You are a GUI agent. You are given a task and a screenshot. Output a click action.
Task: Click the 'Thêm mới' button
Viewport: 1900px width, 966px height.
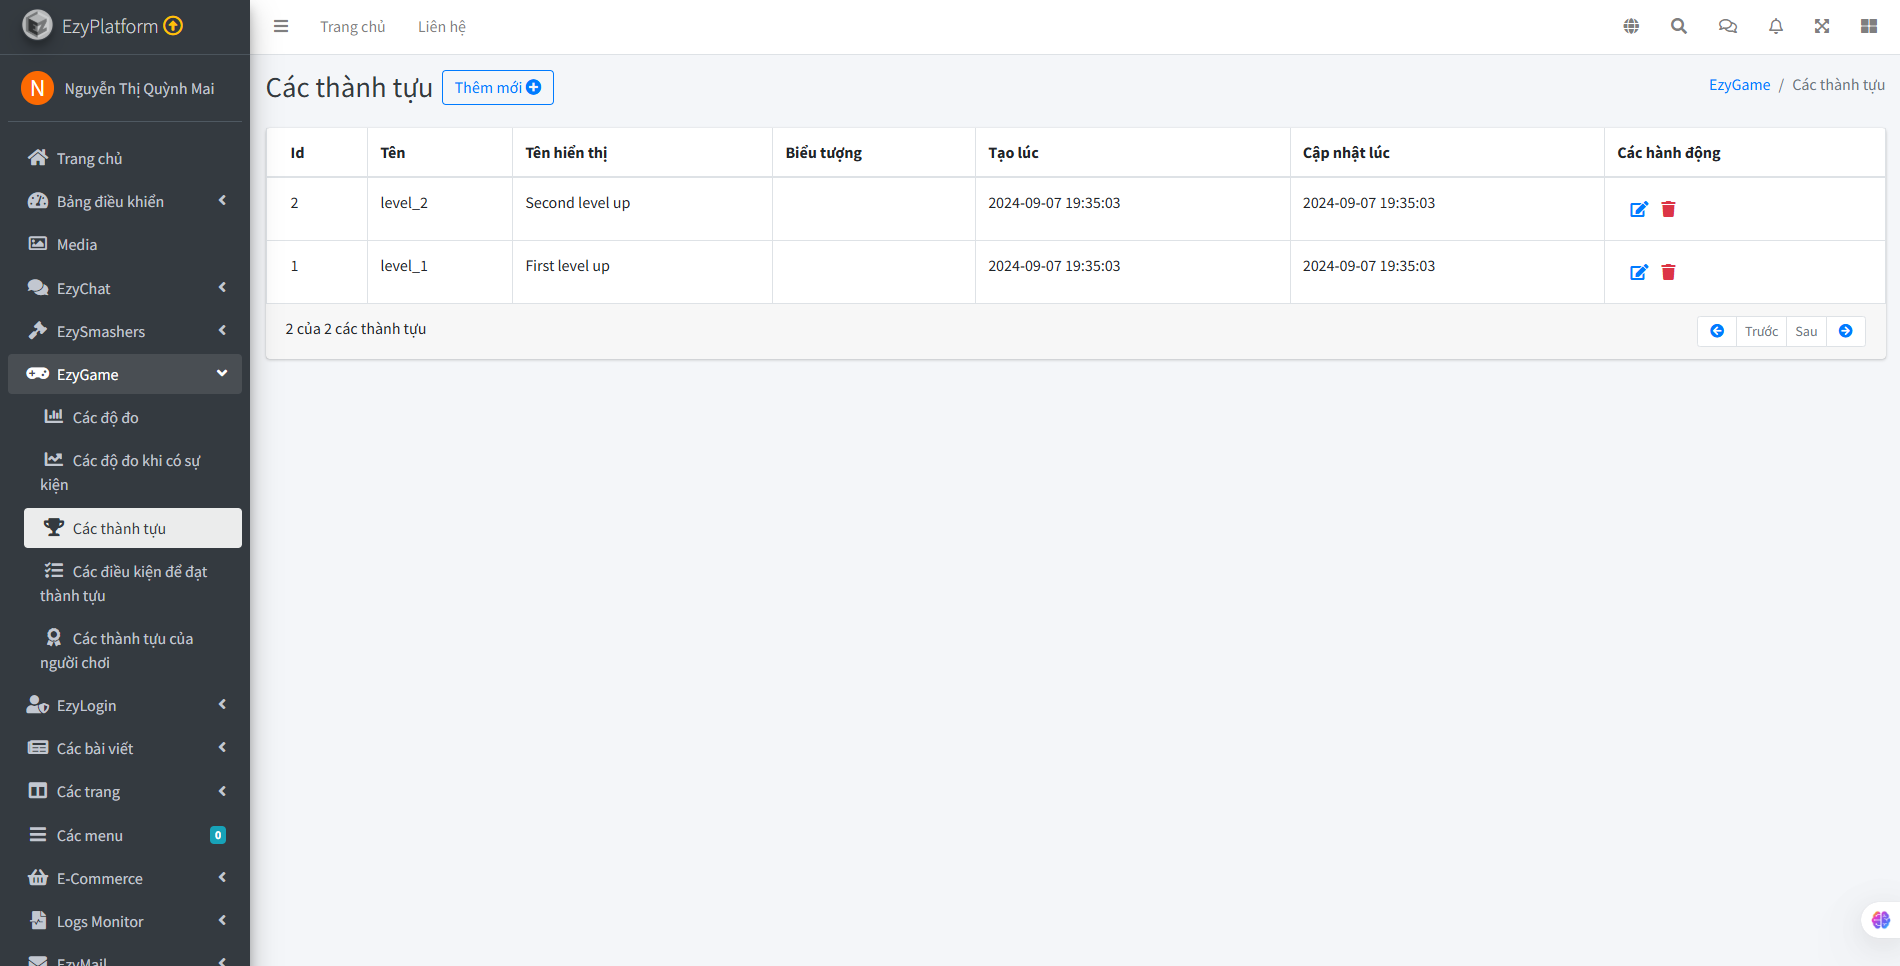pyautogui.click(x=497, y=87)
